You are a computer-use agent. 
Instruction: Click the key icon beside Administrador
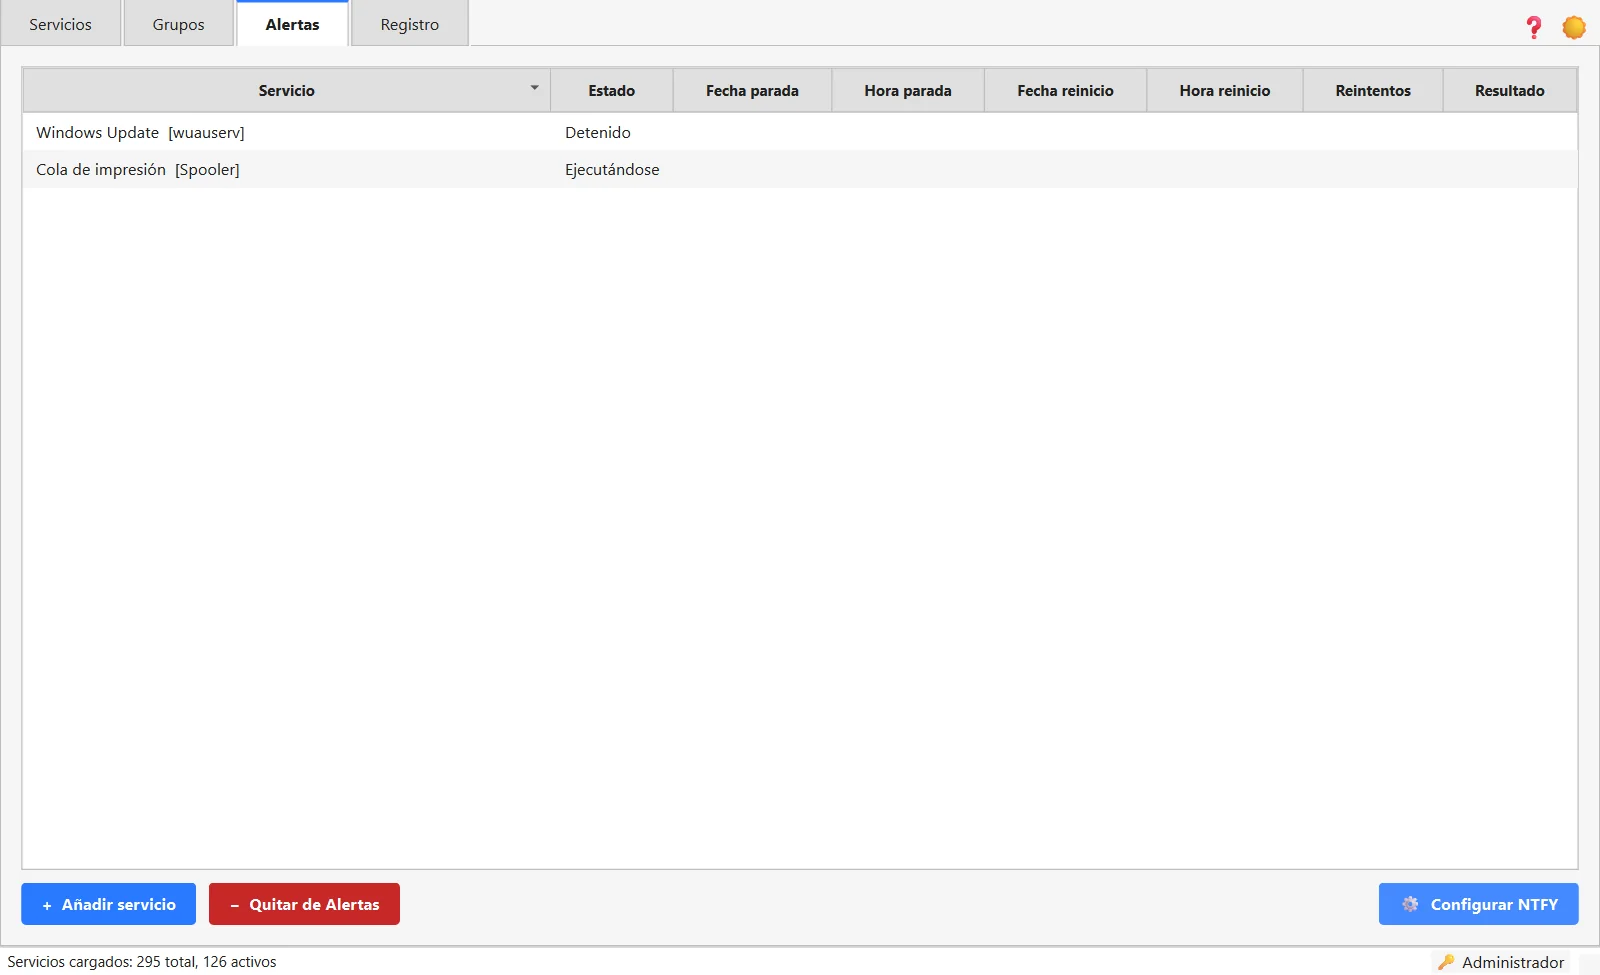coord(1446,962)
